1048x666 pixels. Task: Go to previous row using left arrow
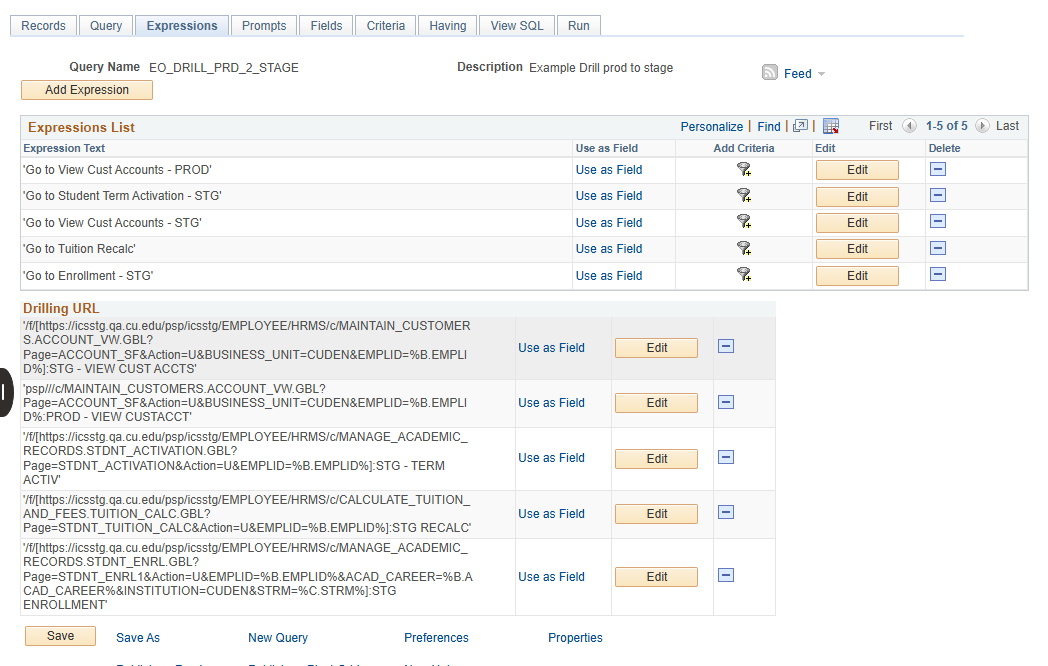pyautogui.click(x=909, y=126)
